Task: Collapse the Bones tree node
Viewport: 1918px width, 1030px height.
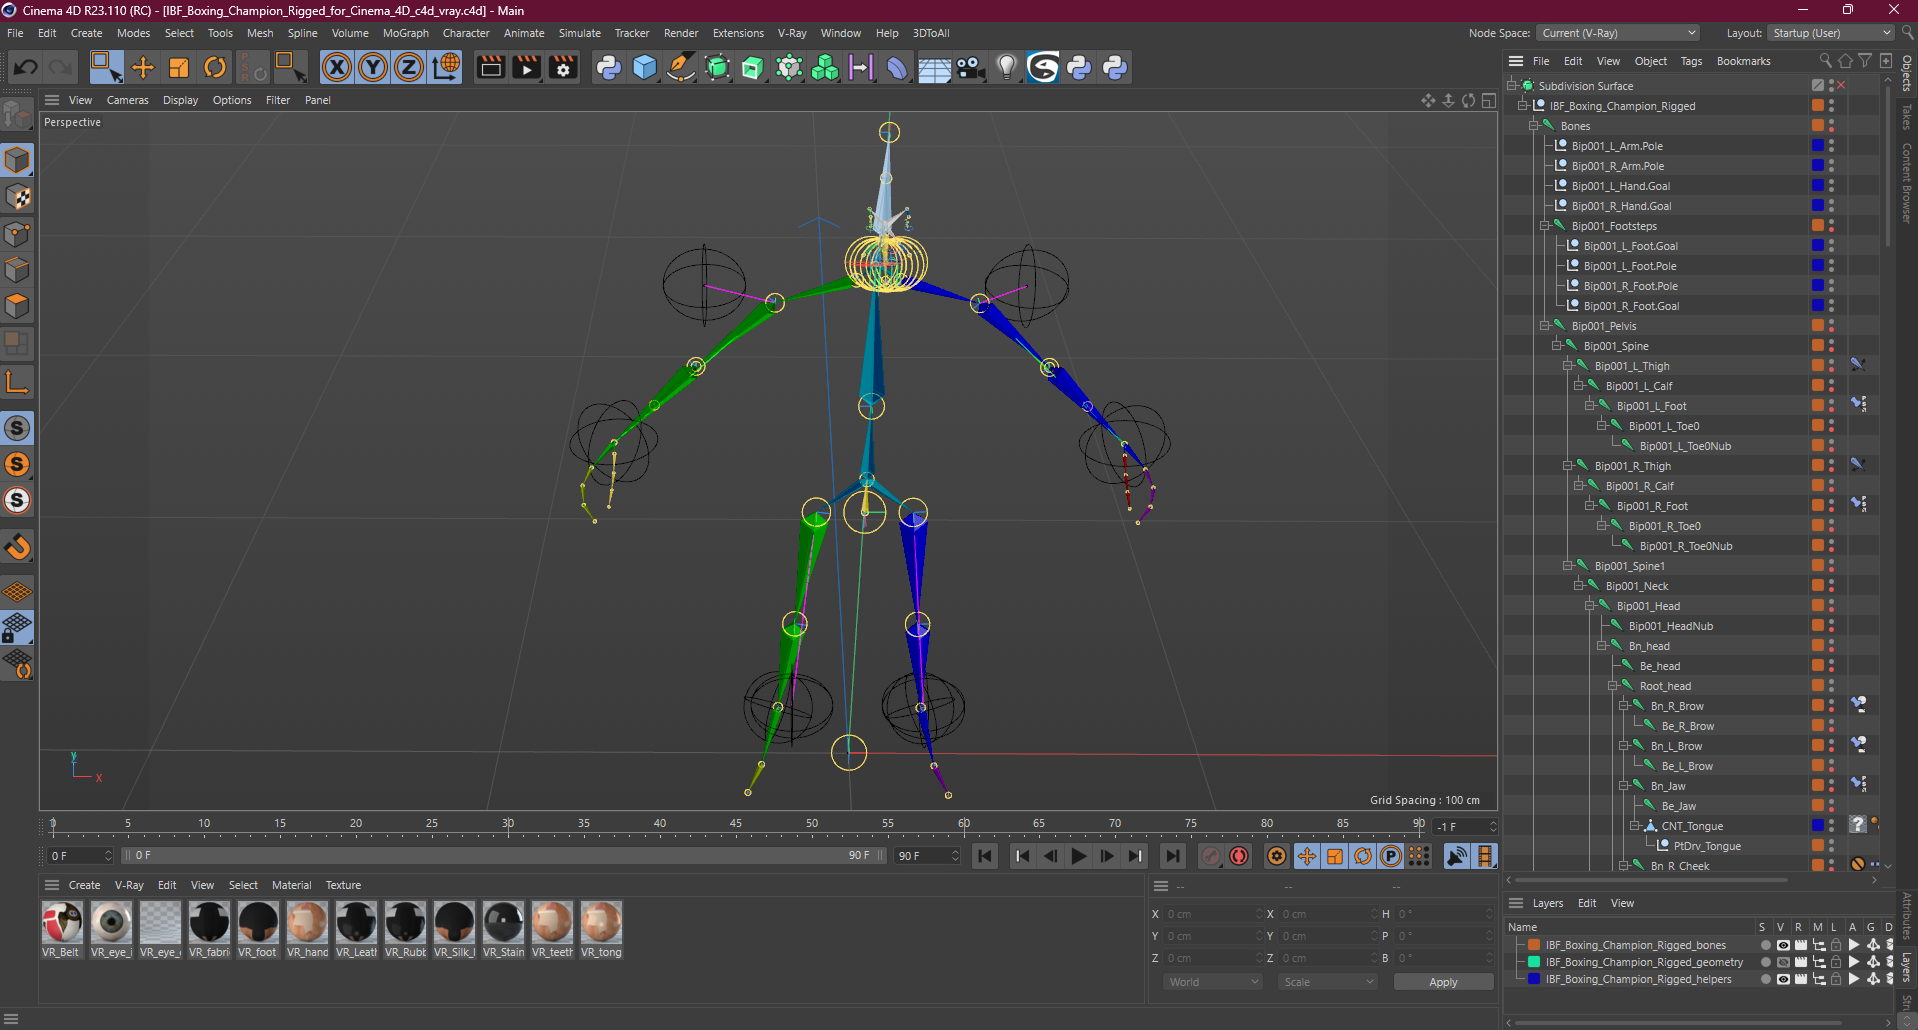Action: coord(1534,126)
